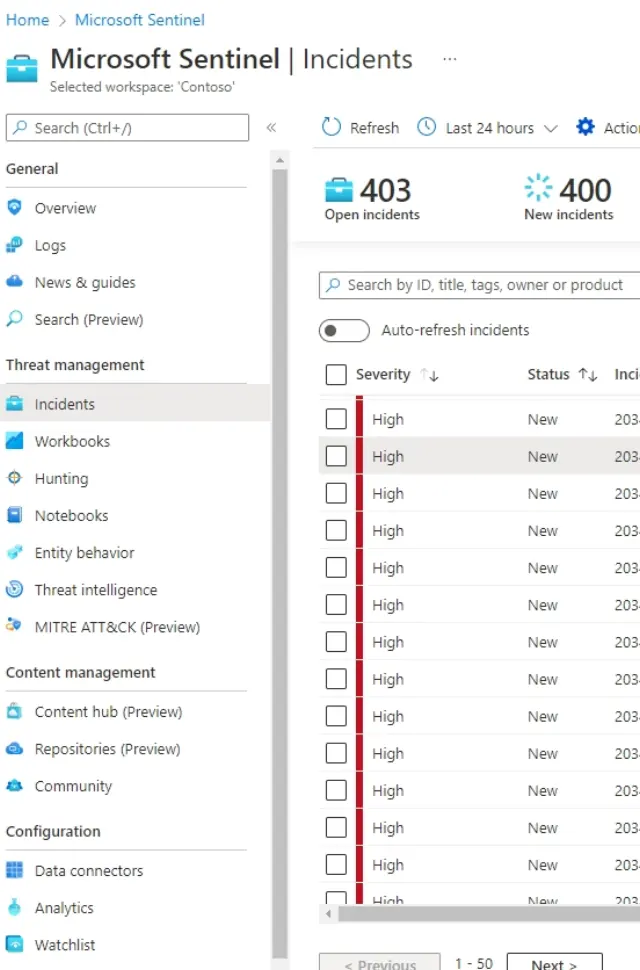
Task: Click the Microsoft Sentinel breadcrumb link
Action: tap(140, 20)
